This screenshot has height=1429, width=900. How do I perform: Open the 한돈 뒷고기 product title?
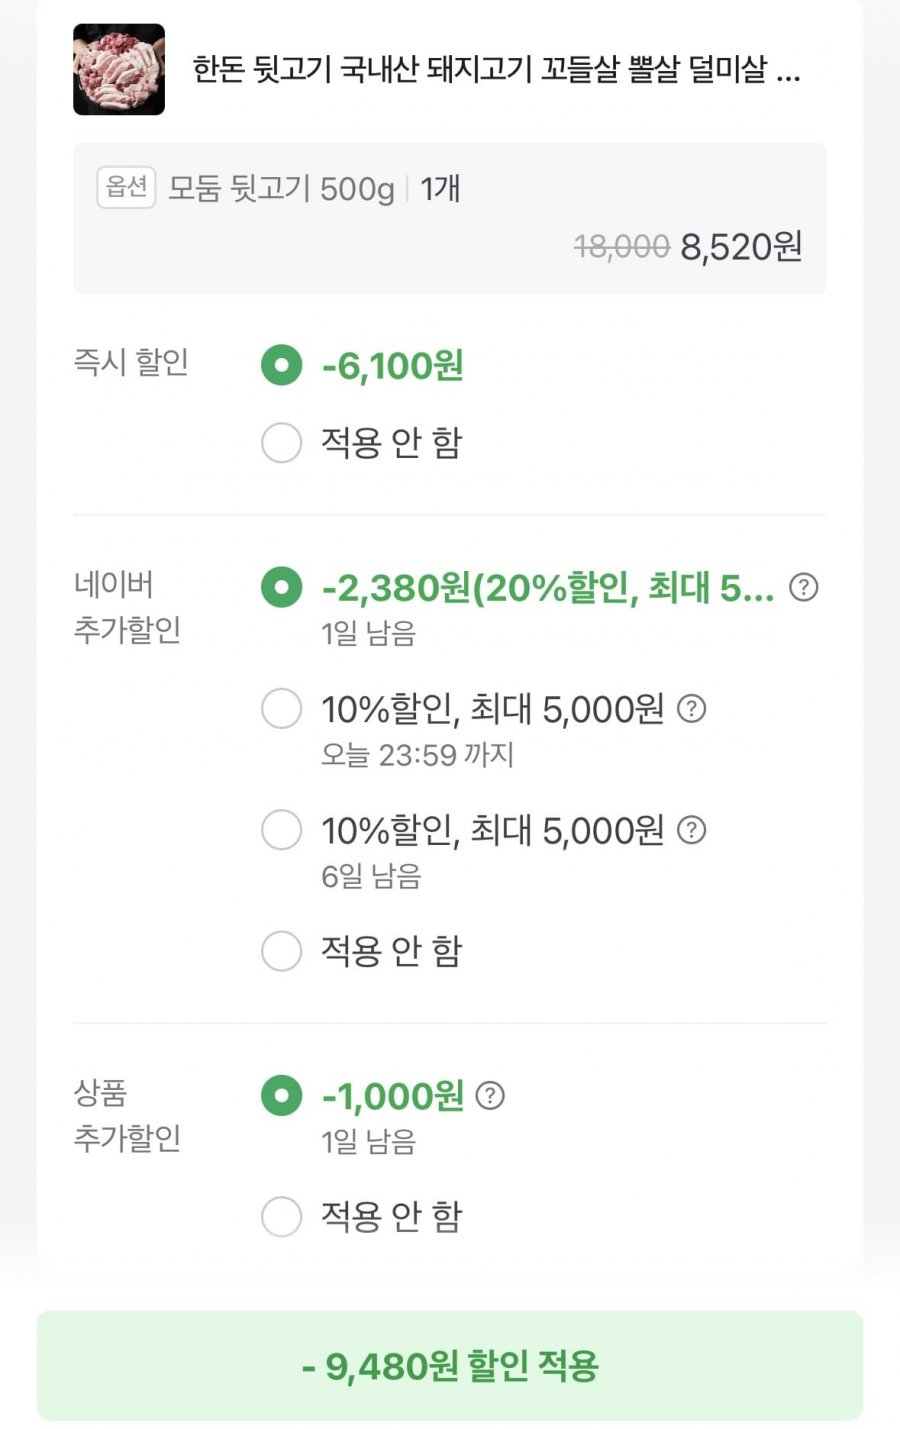click(496, 70)
